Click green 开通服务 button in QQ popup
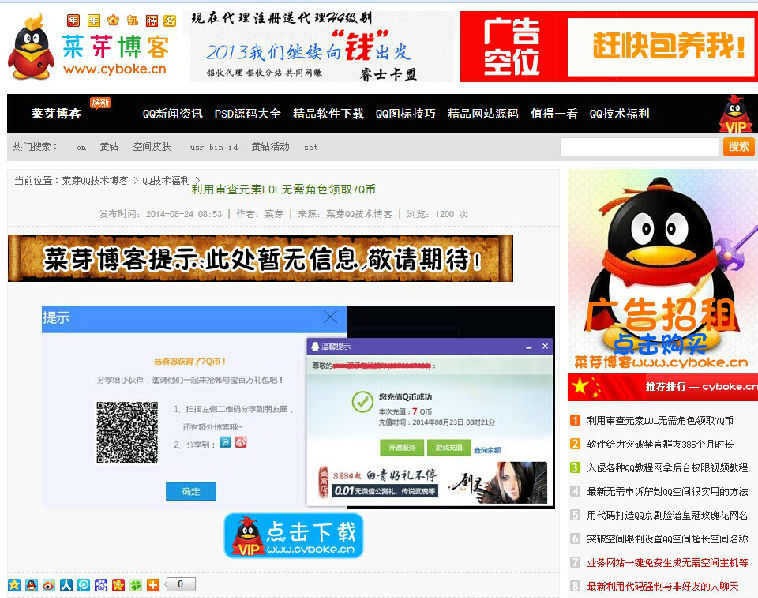Image resolution: width=758 pixels, height=598 pixels. click(402, 448)
